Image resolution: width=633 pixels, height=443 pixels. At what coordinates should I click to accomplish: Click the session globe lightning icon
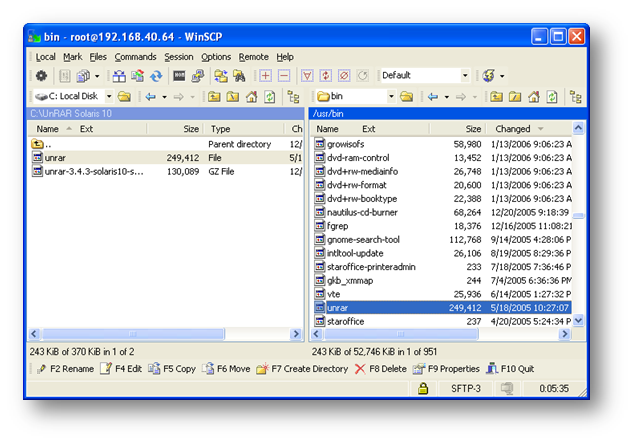pos(488,76)
